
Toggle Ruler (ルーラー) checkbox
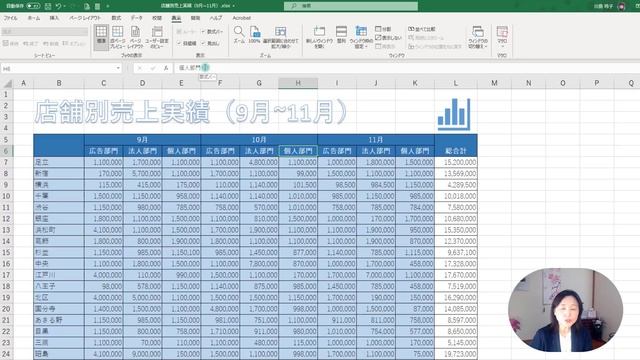click(x=187, y=31)
